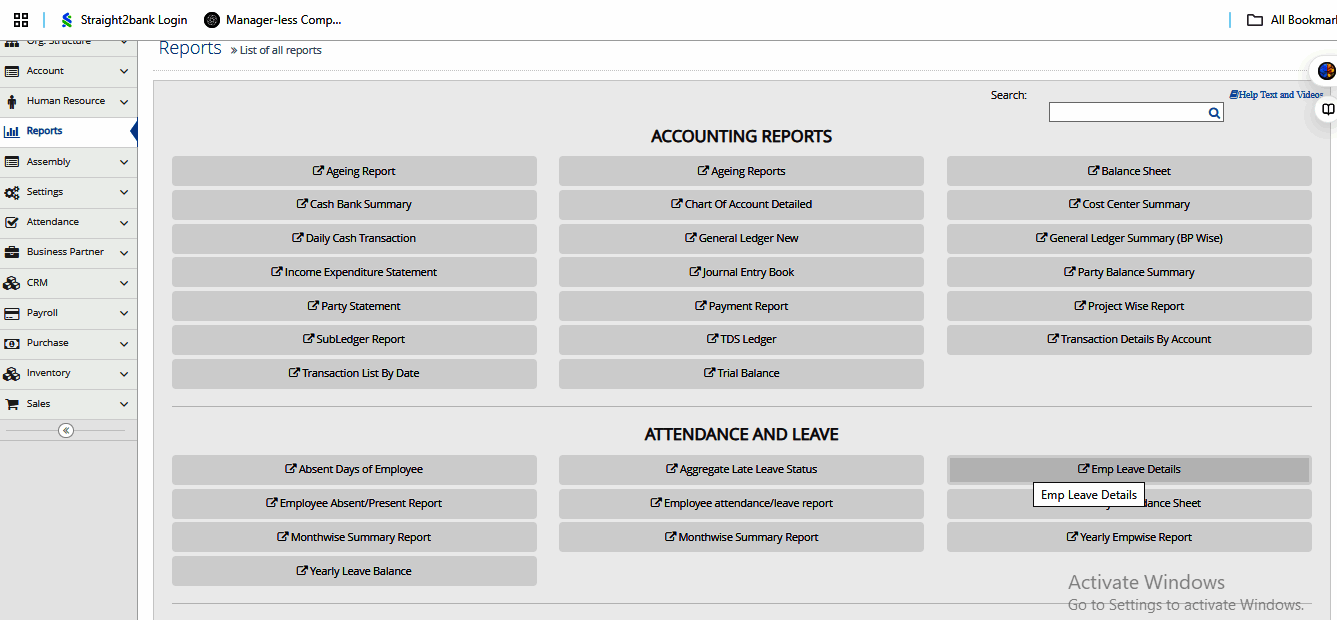Open the Aggregate Late Leave Status report

741,469
